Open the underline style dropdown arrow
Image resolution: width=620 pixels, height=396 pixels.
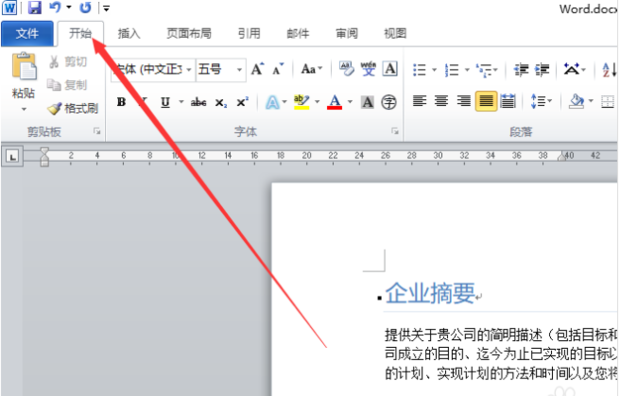(181, 102)
